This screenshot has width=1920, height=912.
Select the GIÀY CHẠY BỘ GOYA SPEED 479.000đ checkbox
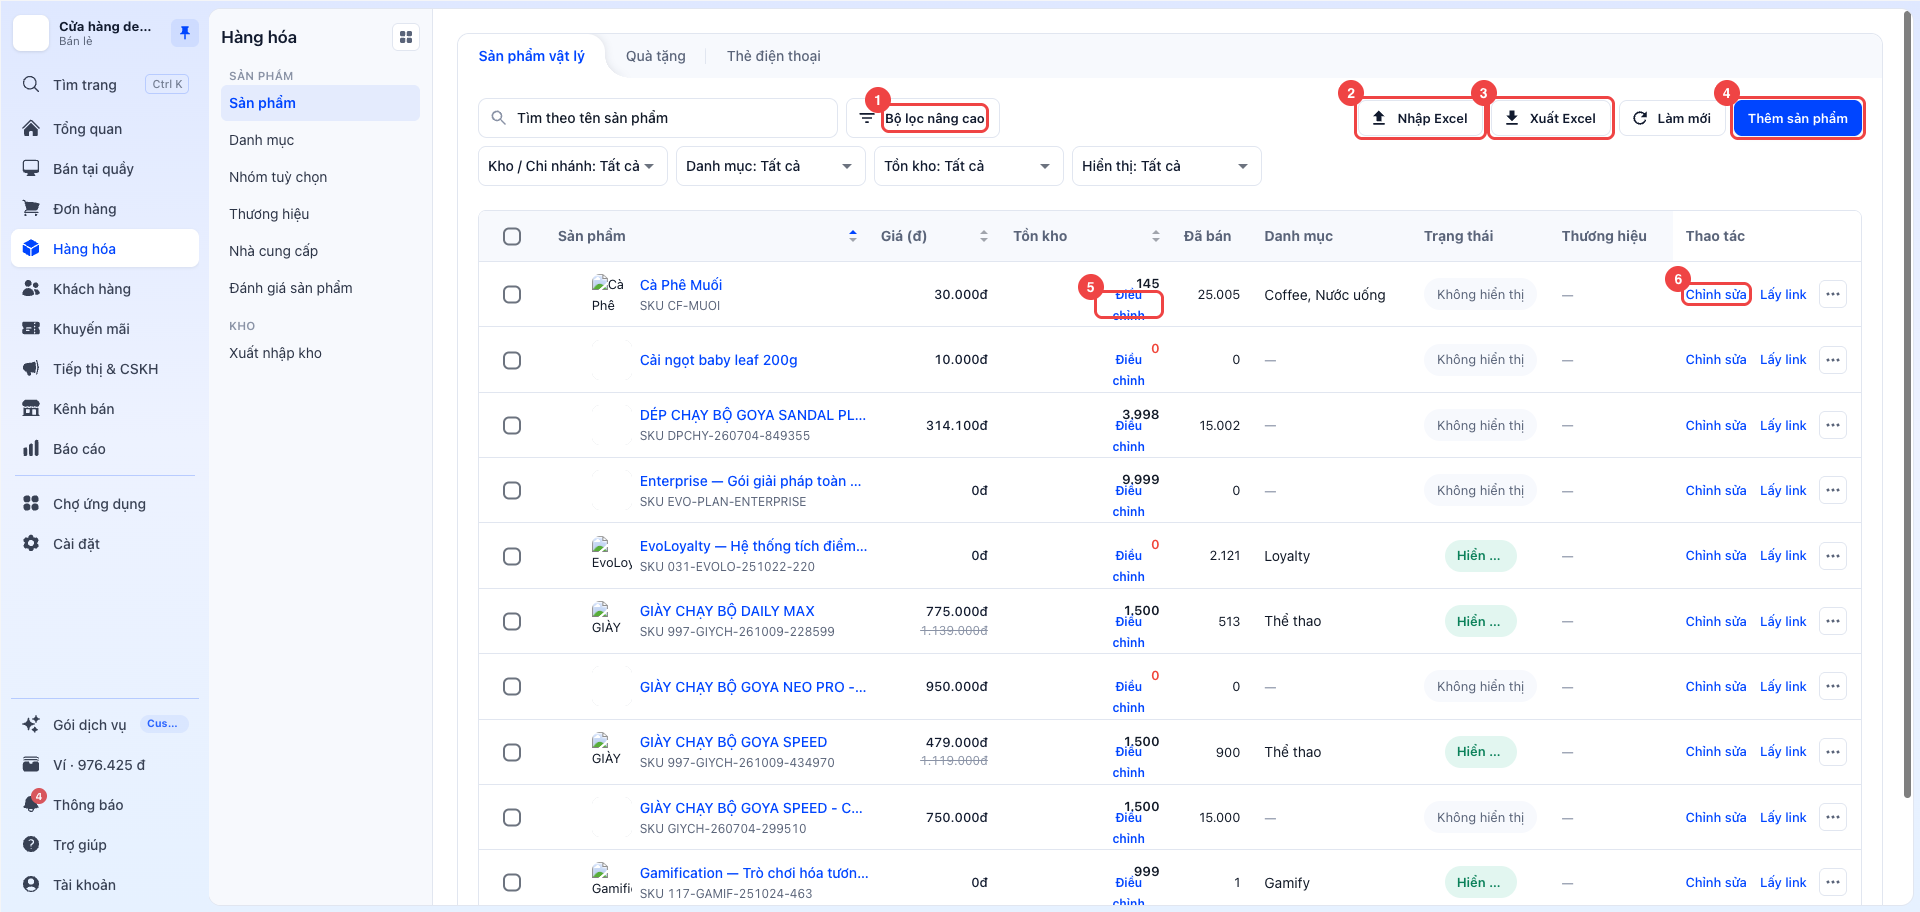point(512,752)
